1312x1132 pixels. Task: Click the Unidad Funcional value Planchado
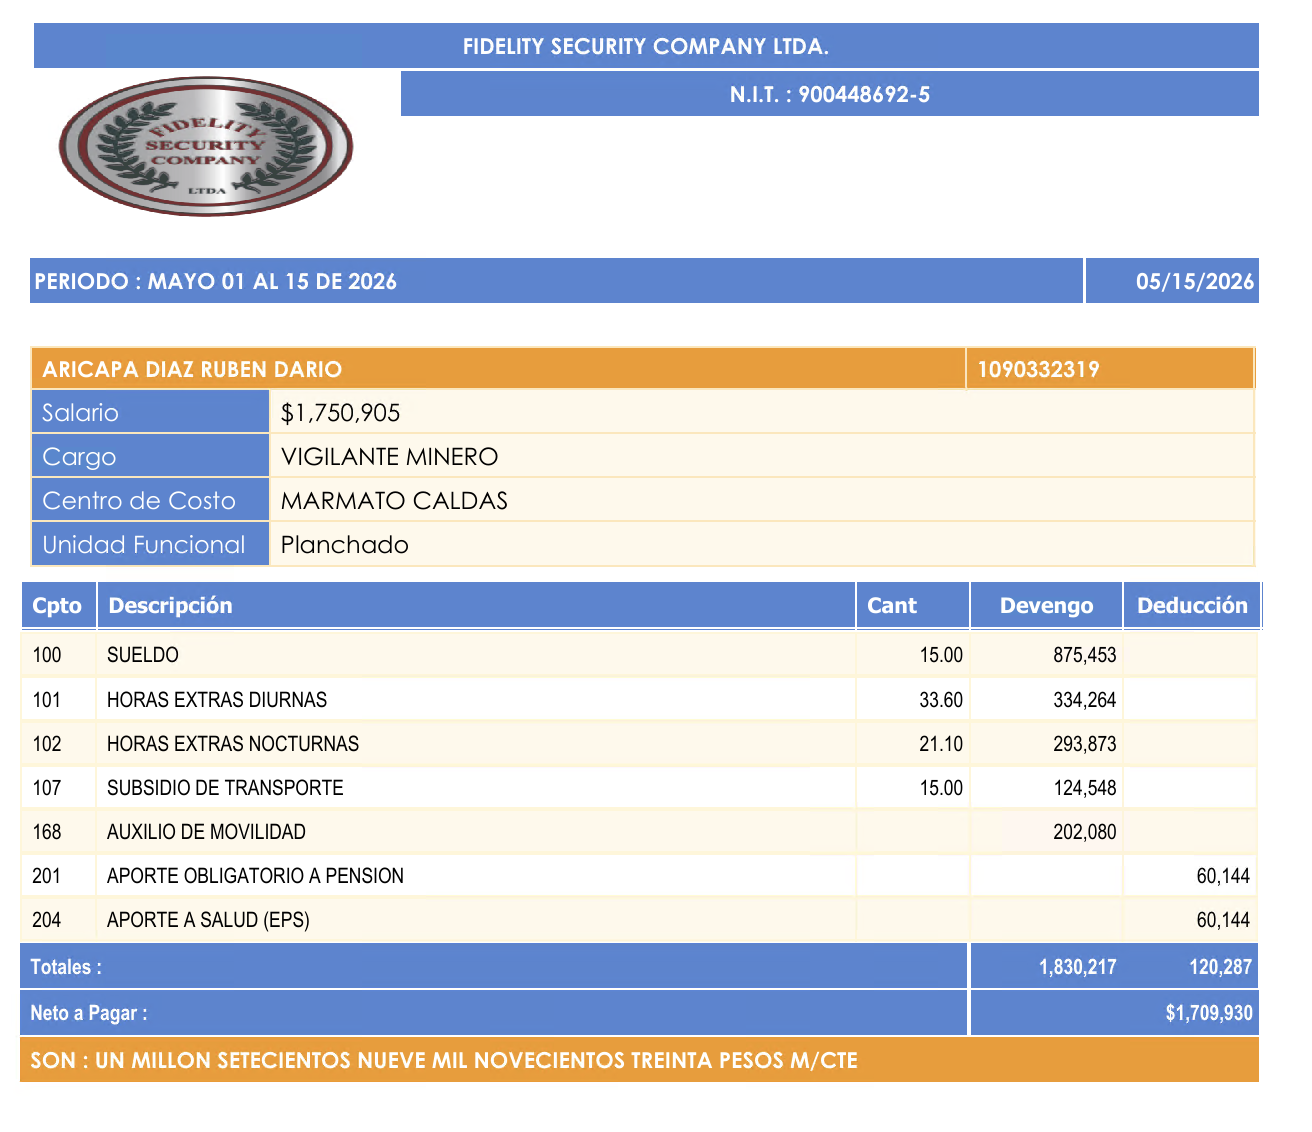coord(762,544)
